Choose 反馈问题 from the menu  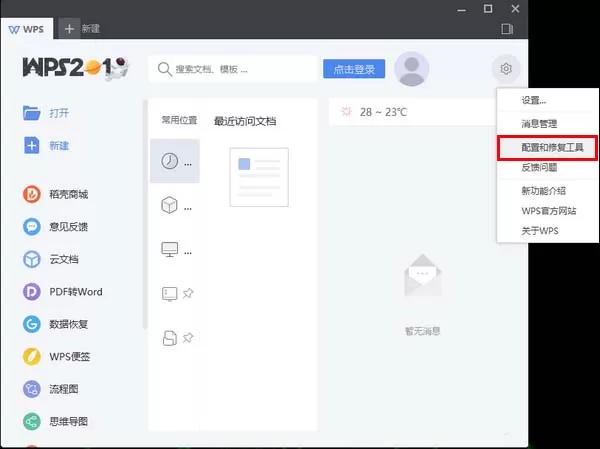[548, 167]
